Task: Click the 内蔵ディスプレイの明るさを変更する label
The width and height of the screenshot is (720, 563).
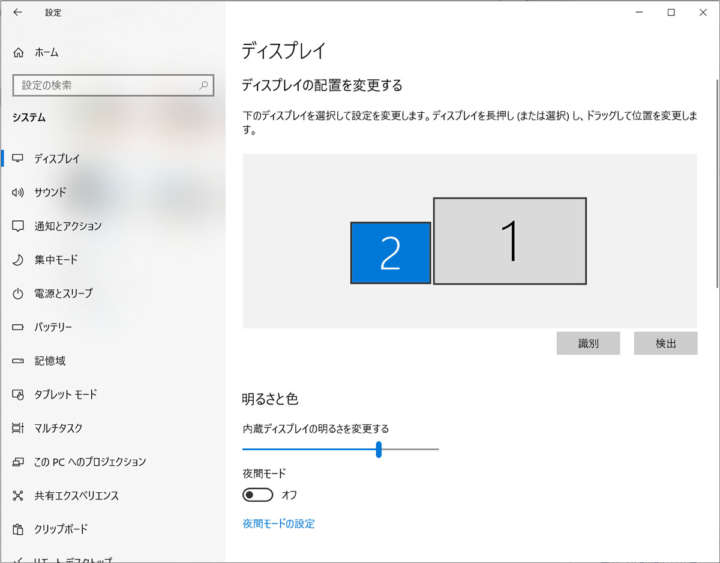Action: [x=315, y=428]
